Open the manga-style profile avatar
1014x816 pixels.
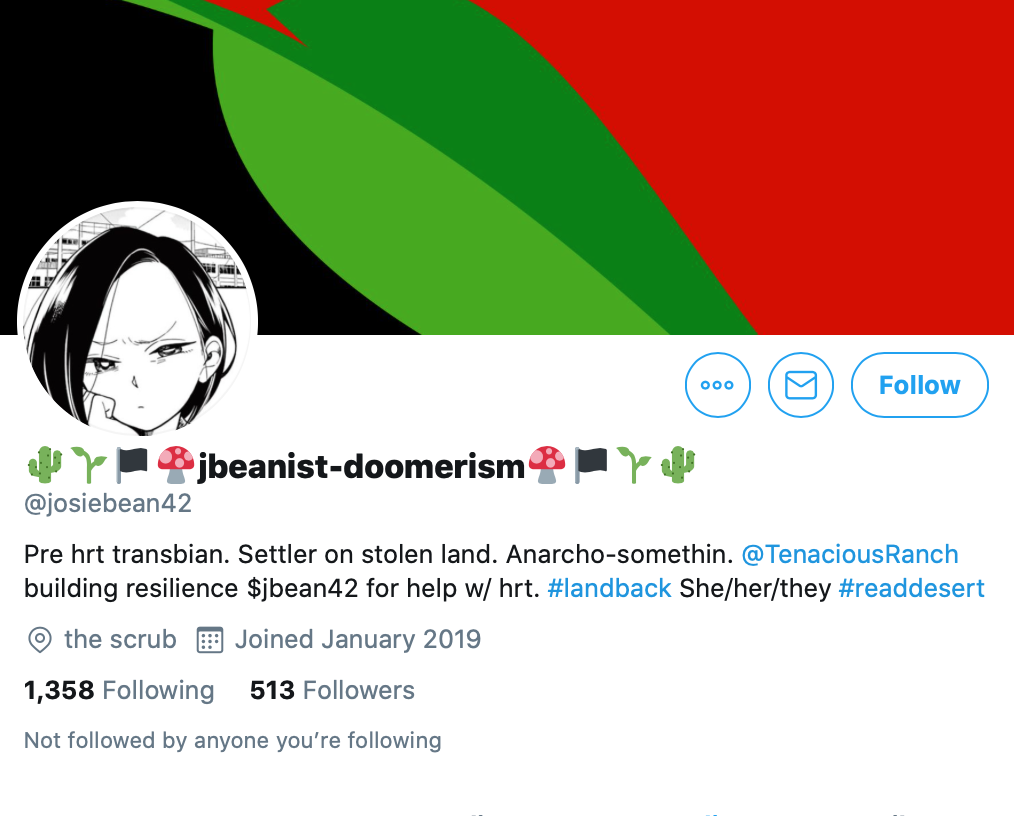click(x=138, y=321)
